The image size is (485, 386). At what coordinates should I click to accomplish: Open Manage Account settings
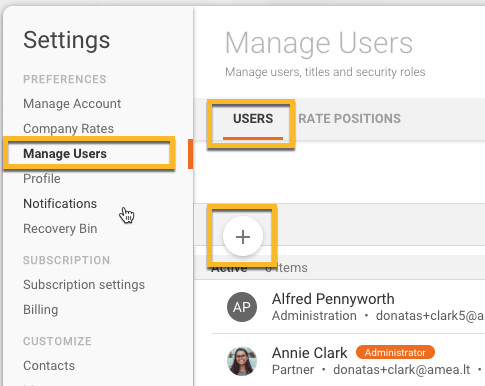tap(72, 104)
